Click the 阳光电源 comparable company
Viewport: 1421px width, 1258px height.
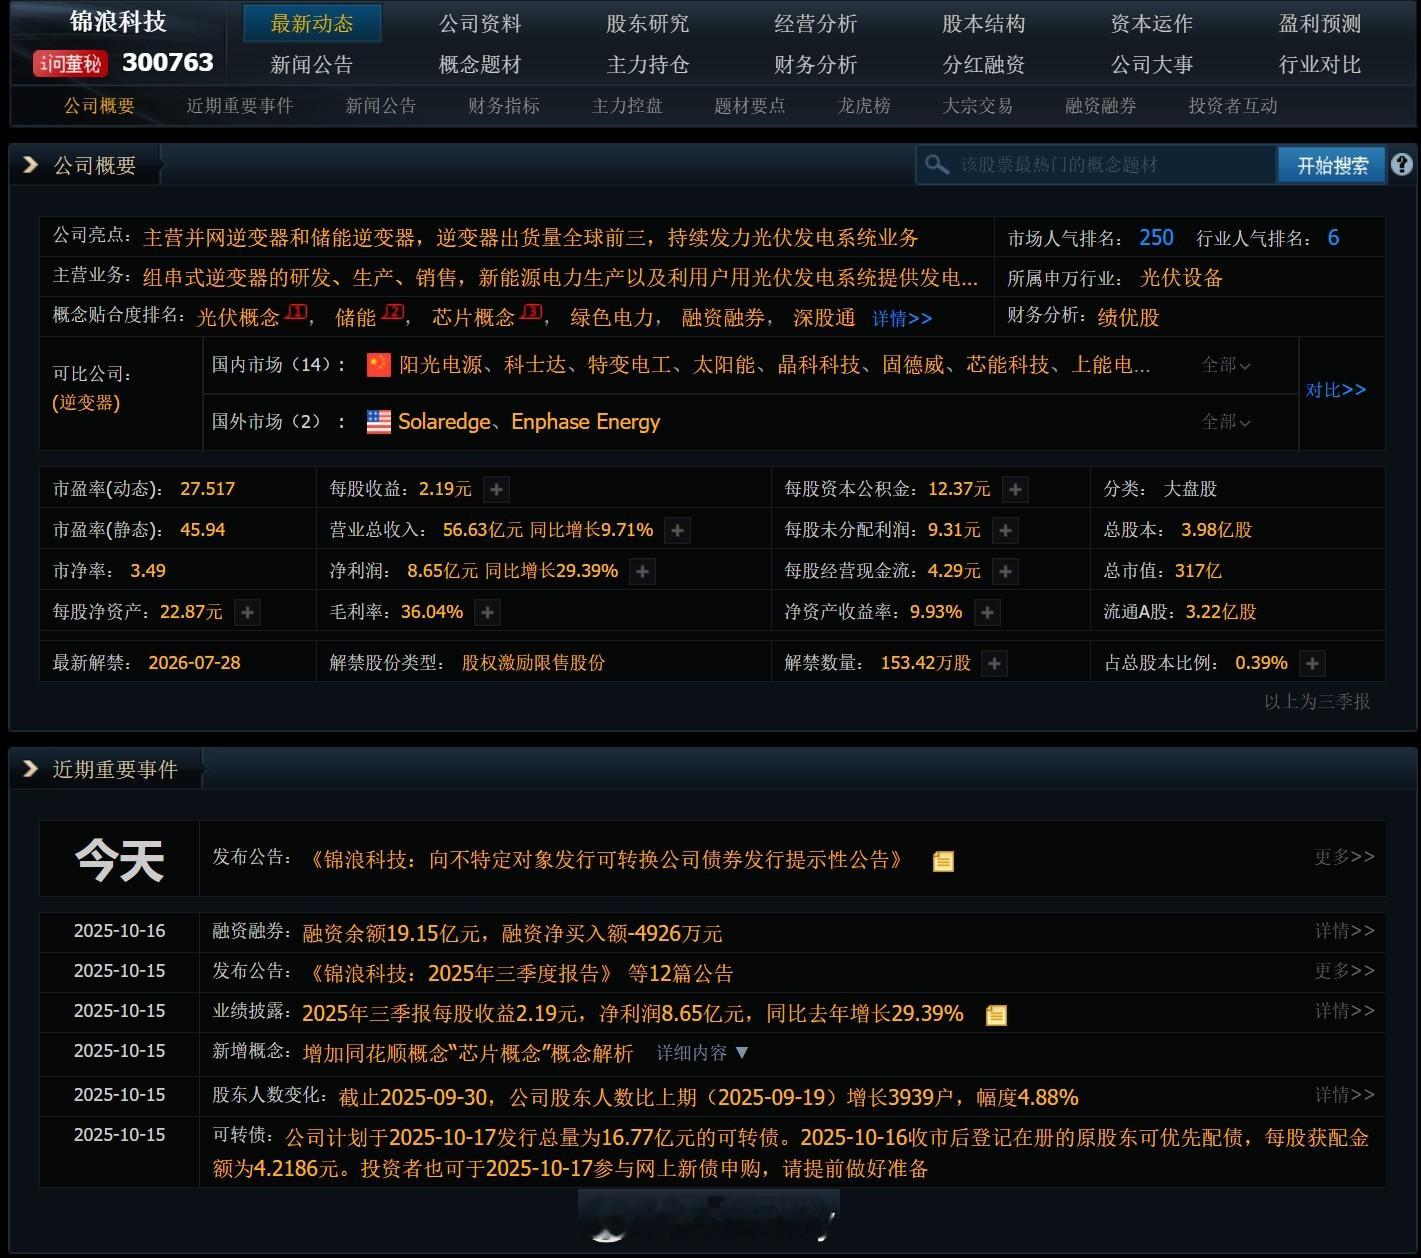coord(441,365)
